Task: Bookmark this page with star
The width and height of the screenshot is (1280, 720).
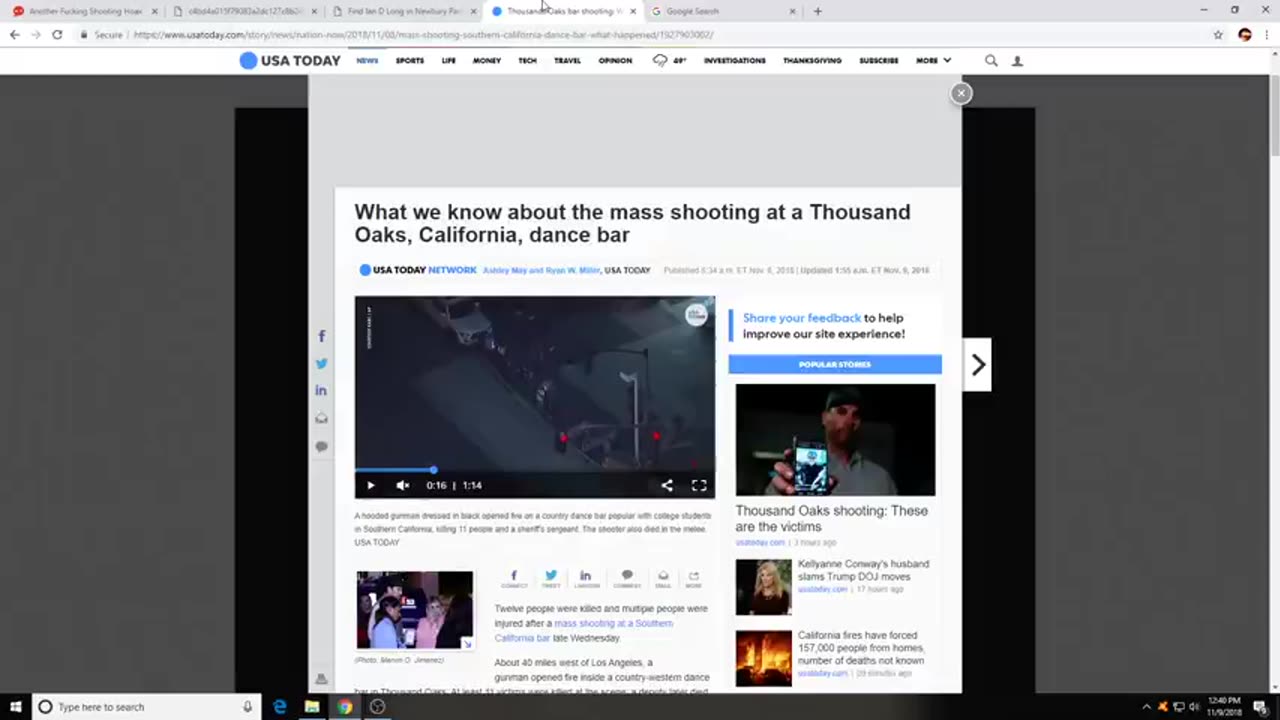Action: 1218,34
